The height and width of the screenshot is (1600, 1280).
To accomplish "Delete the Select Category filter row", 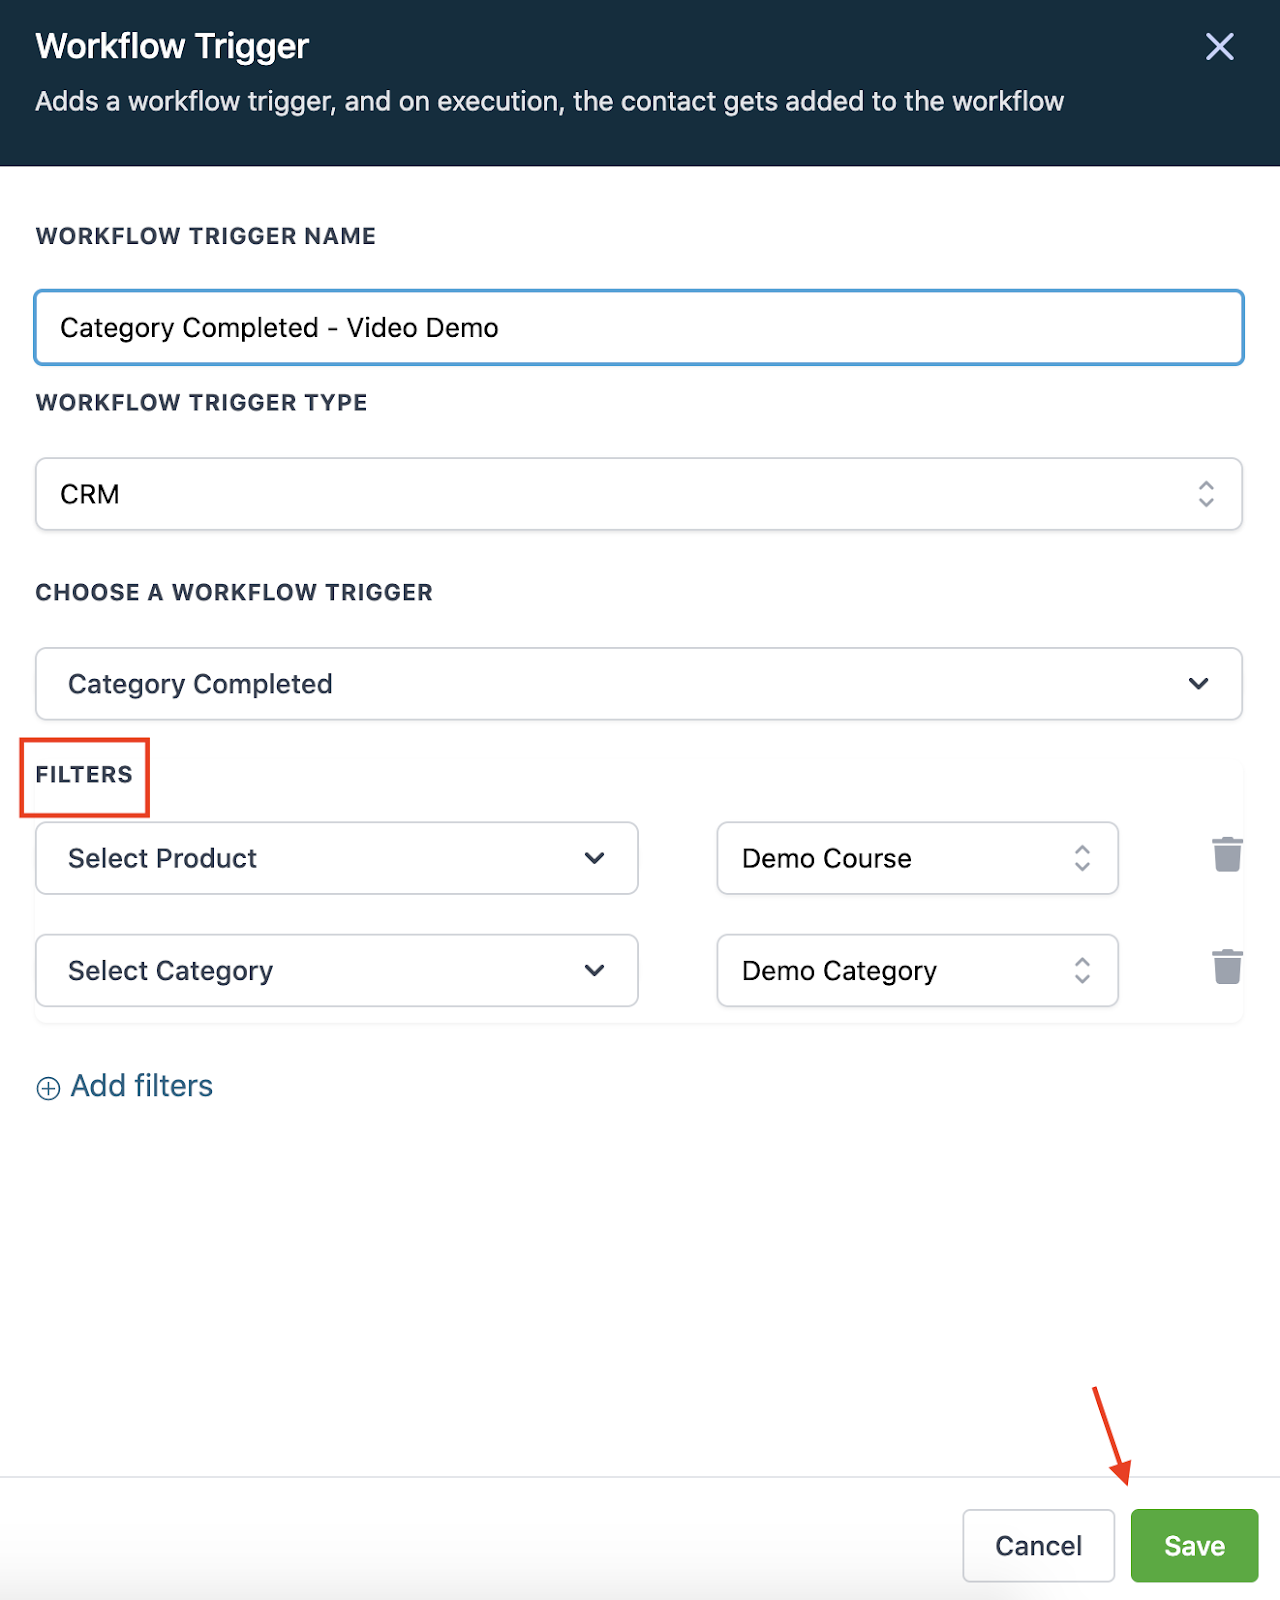I will tap(1227, 967).
